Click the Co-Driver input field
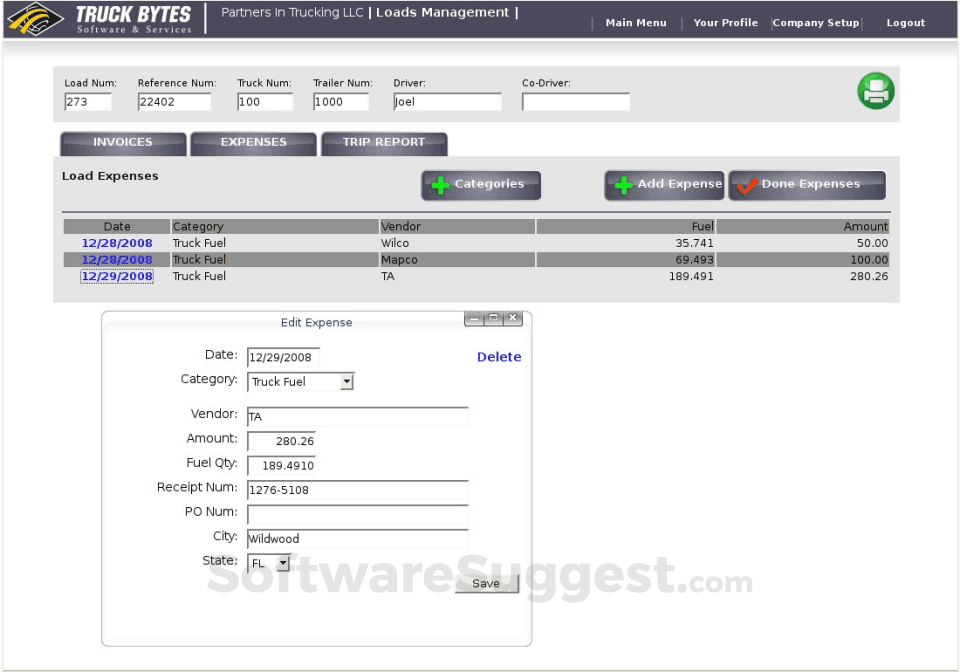Image resolution: width=960 pixels, height=672 pixels. (575, 101)
